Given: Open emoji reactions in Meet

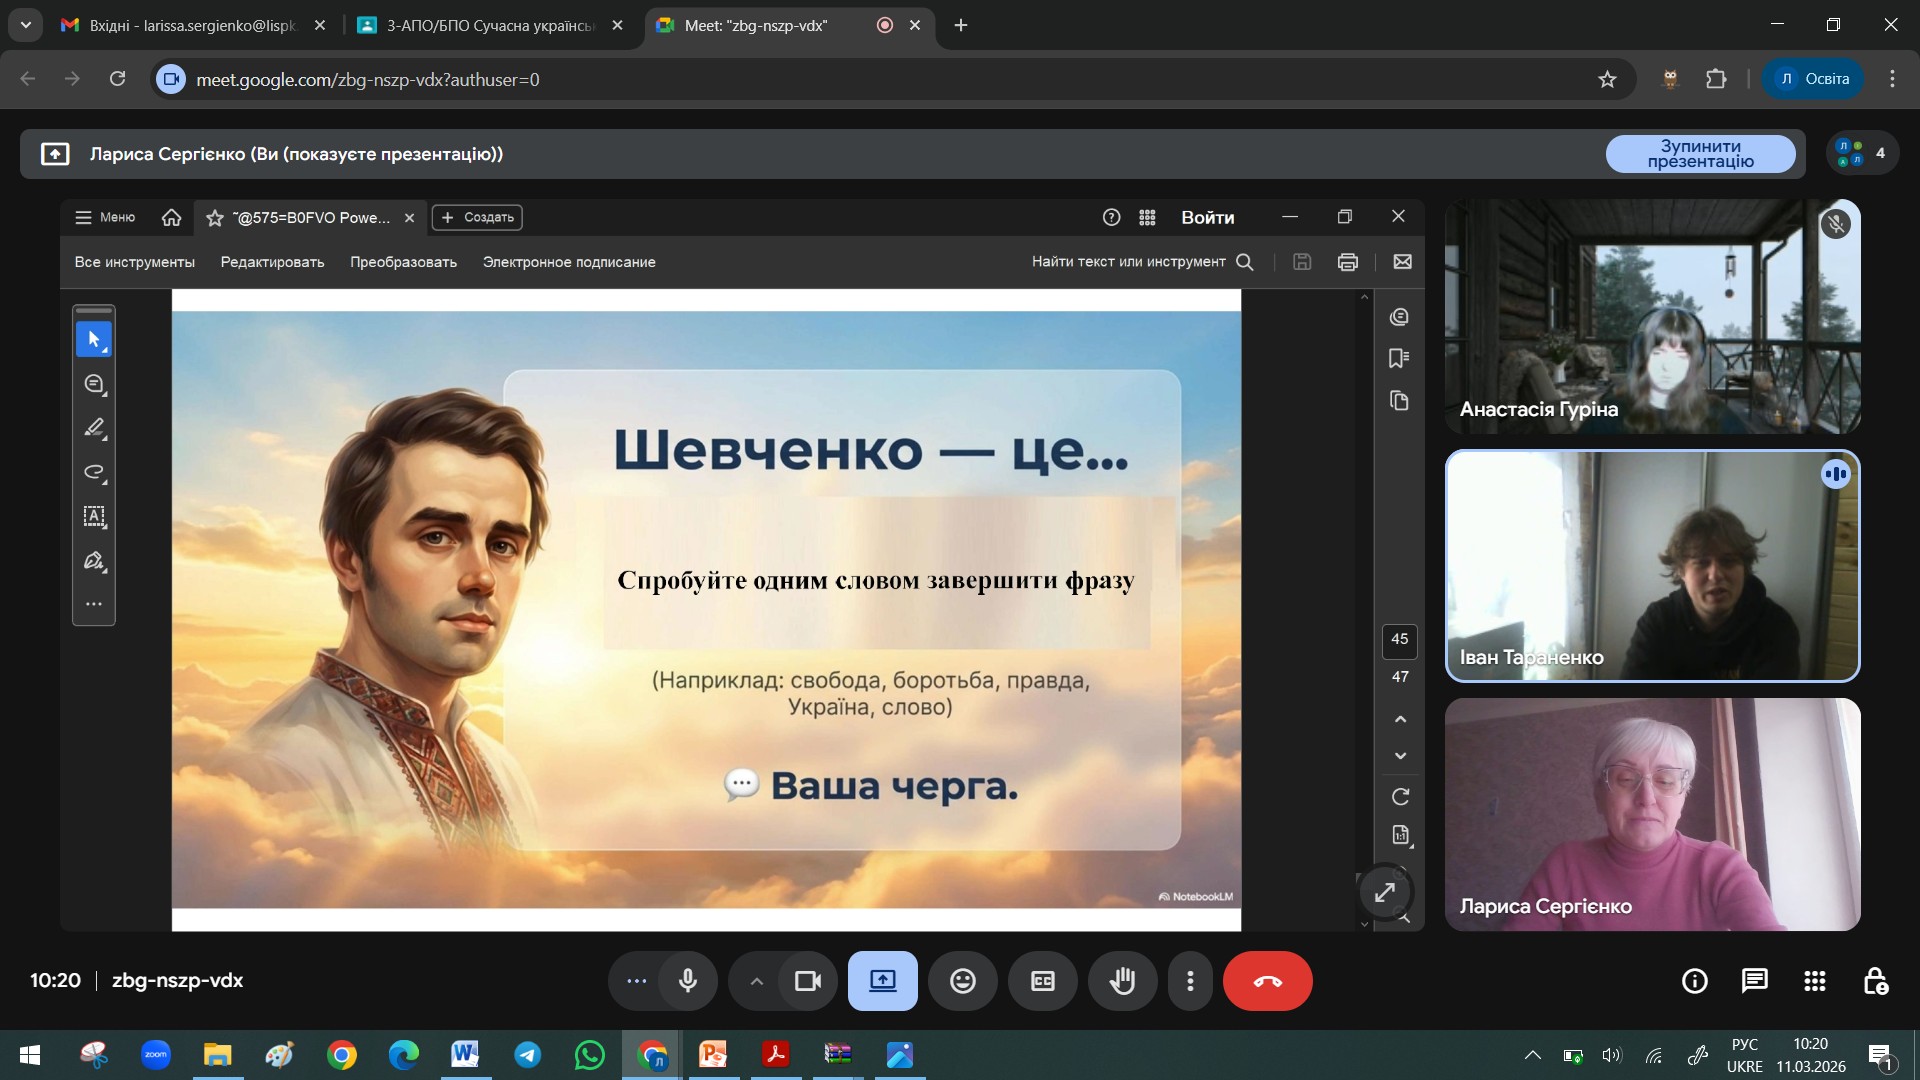Looking at the screenshot, I should (962, 981).
